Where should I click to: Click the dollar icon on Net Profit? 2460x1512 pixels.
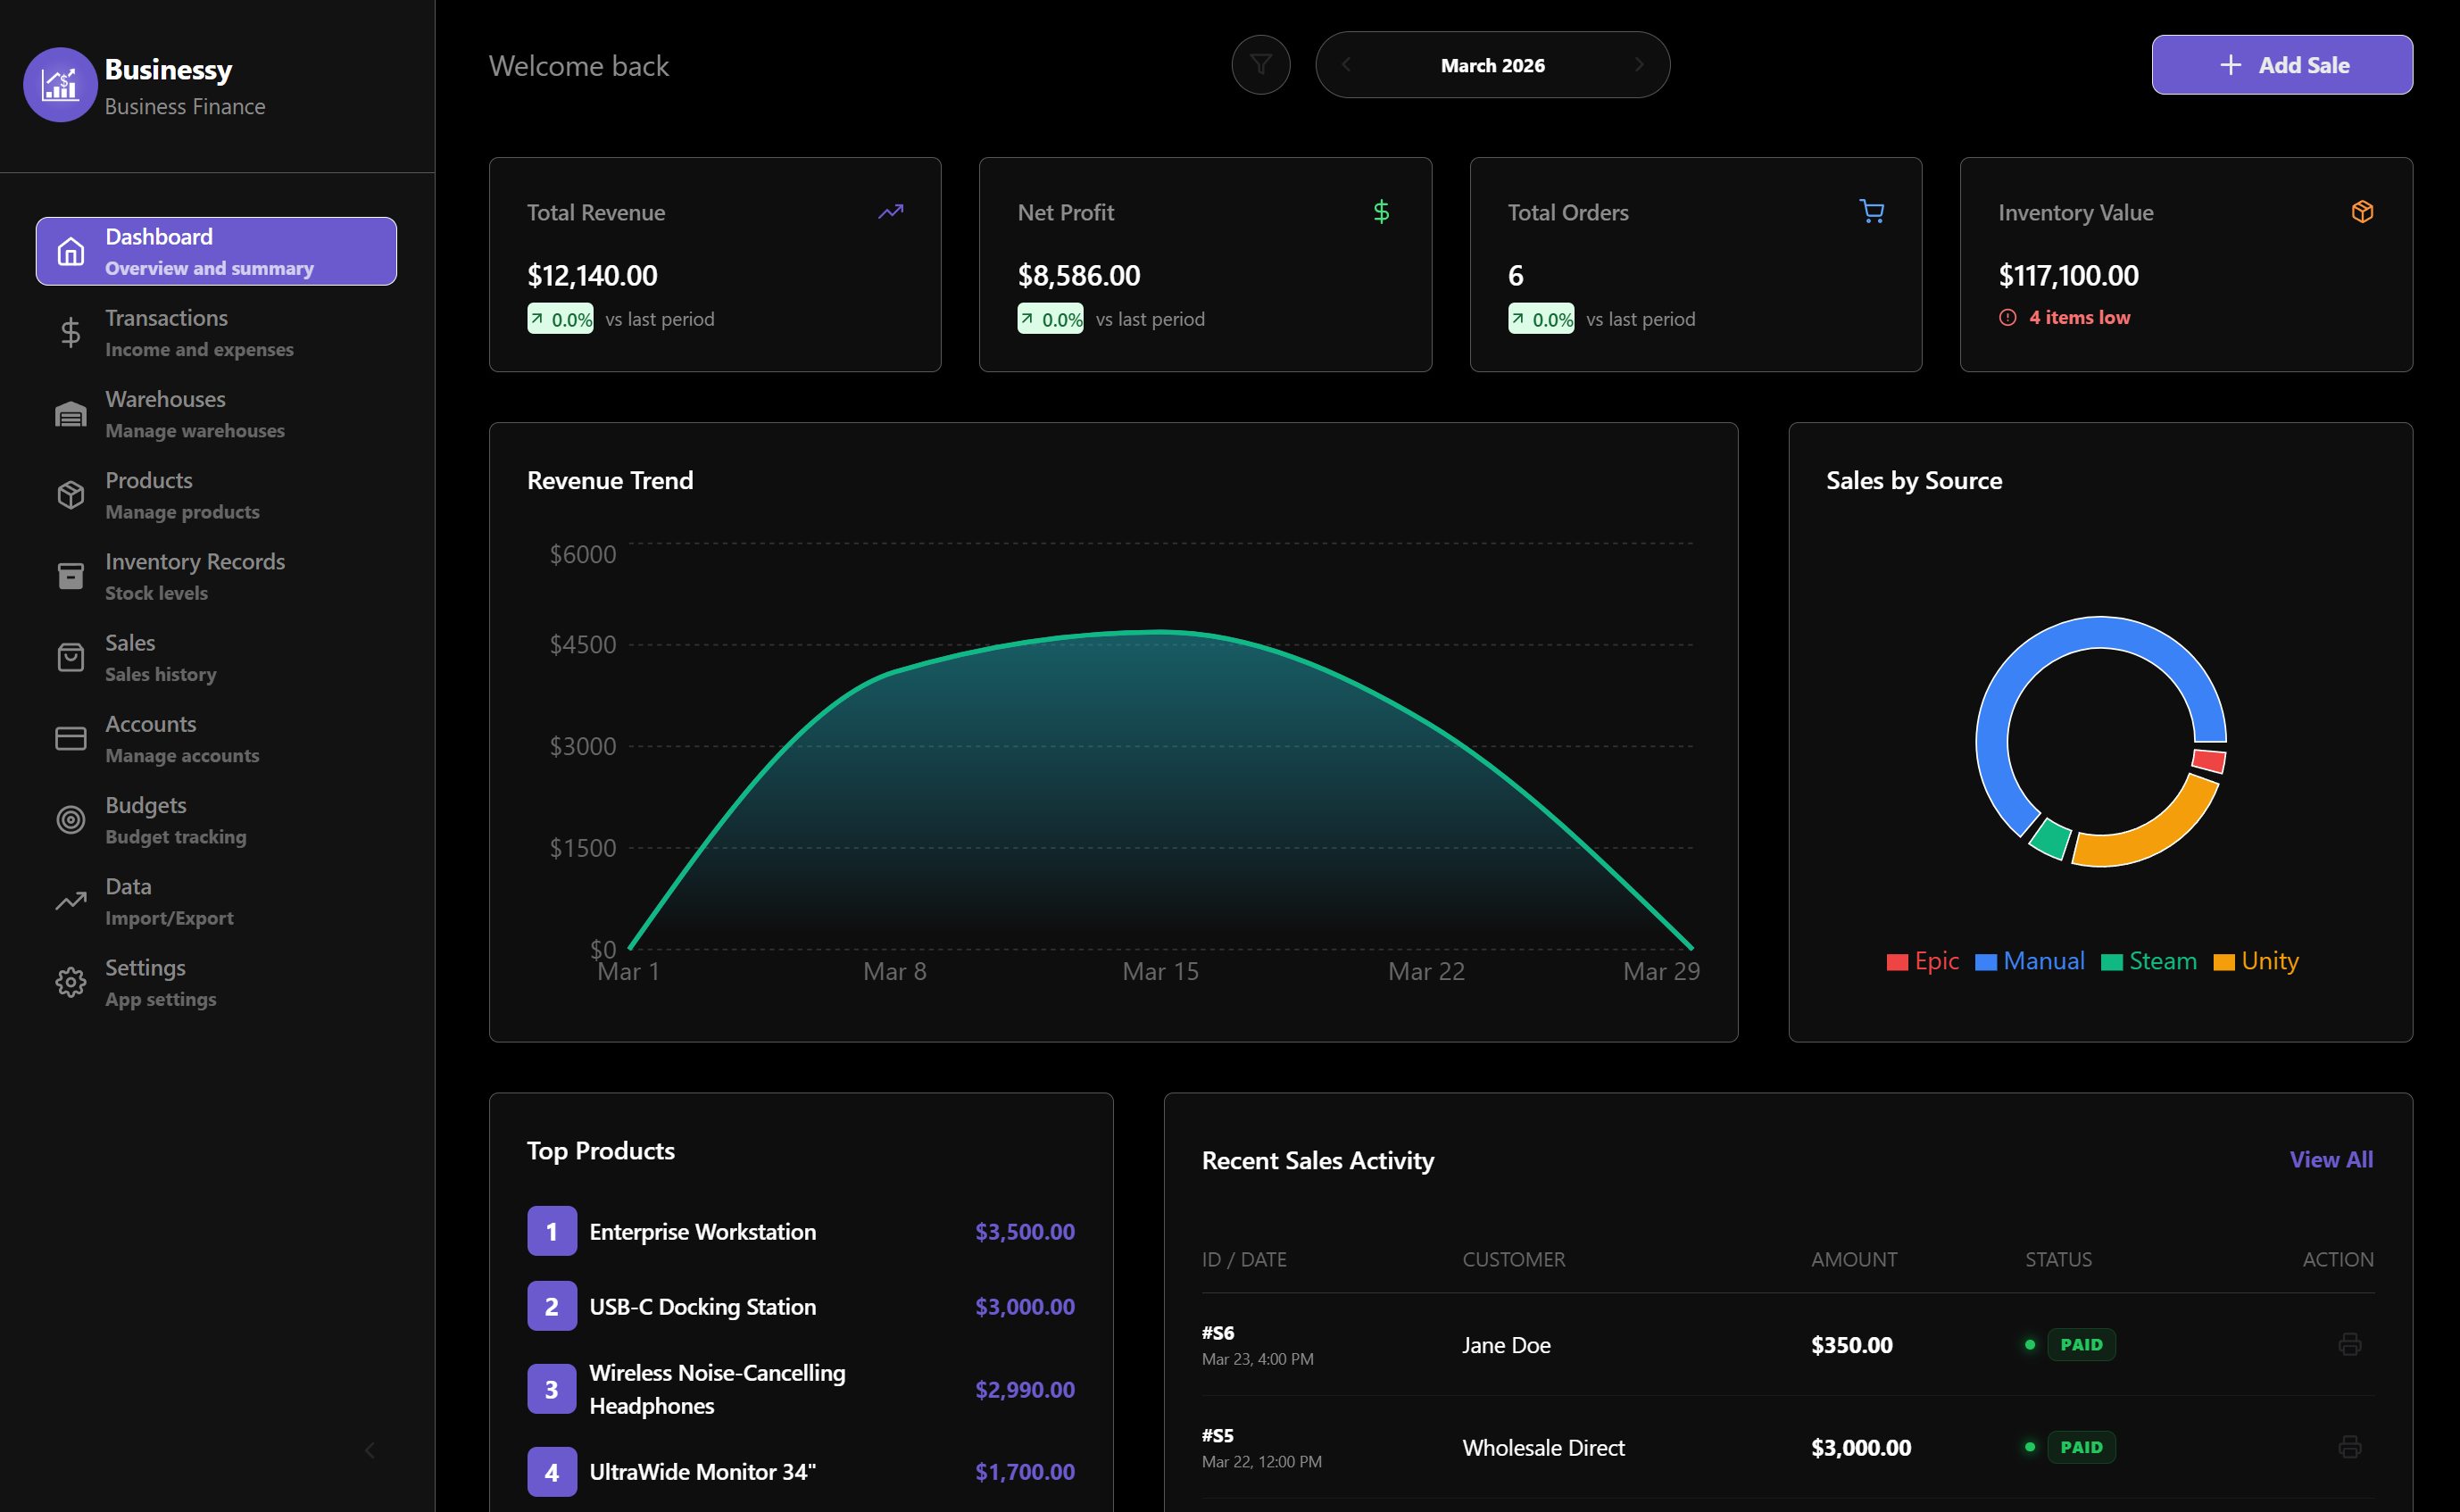tap(1380, 211)
